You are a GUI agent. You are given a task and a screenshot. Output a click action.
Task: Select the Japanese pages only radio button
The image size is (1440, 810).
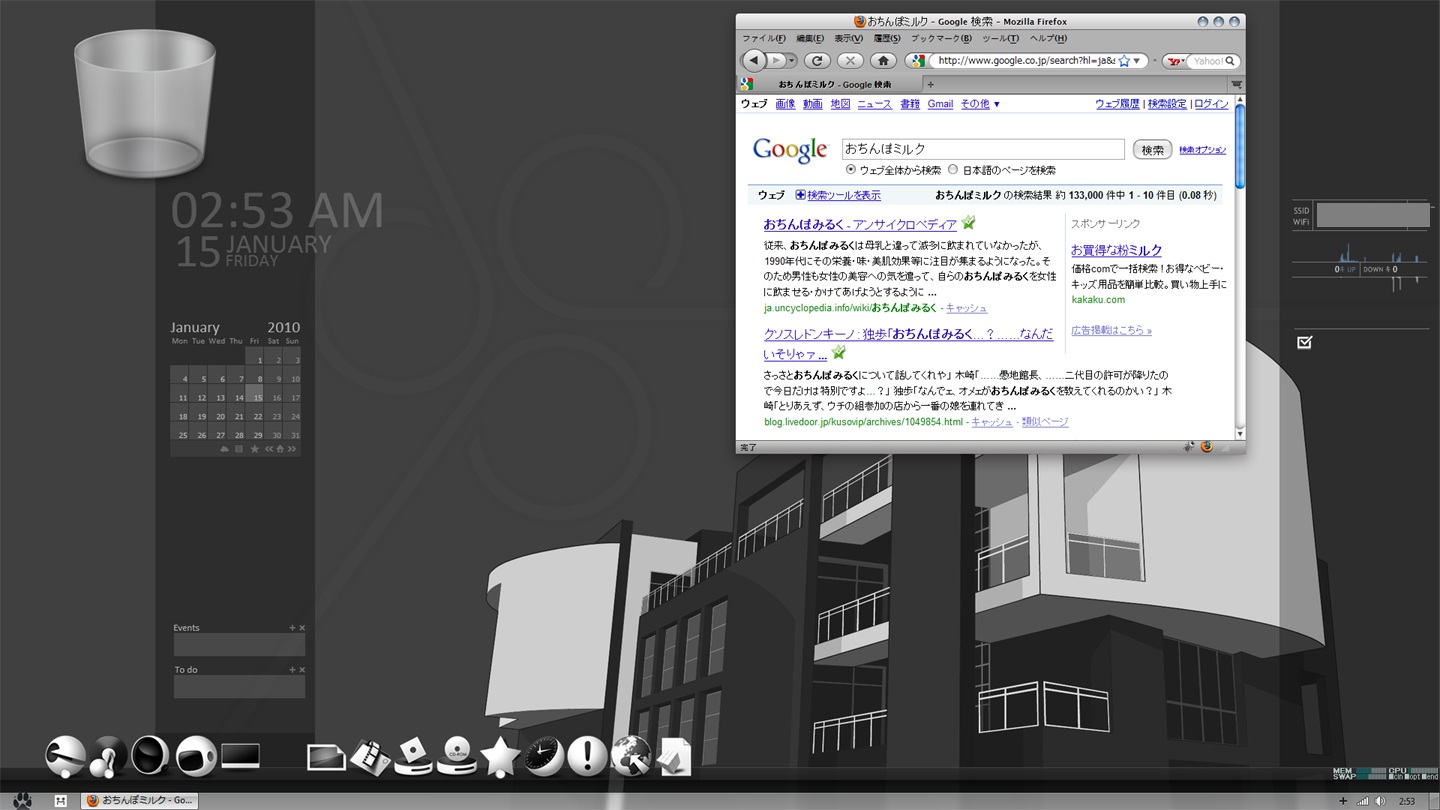tap(953, 169)
